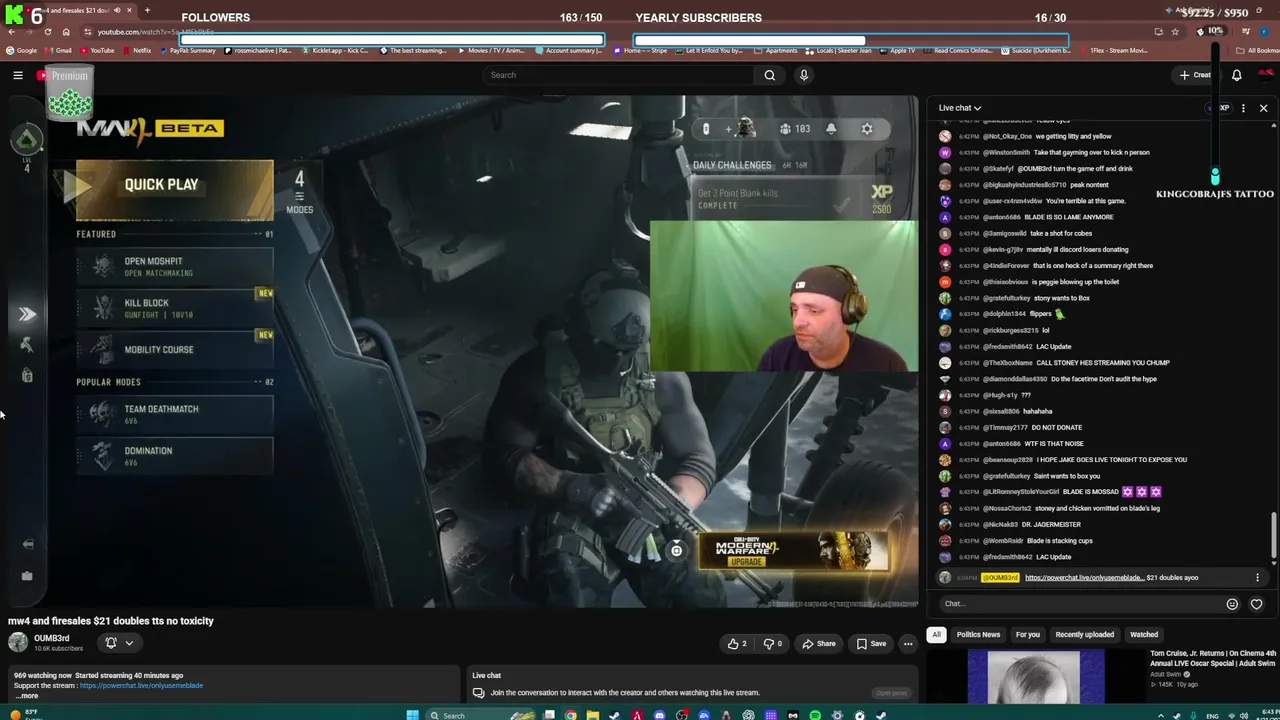The image size is (1280, 720).
Task: Click the in-game settings gear icon
Action: click(x=867, y=129)
